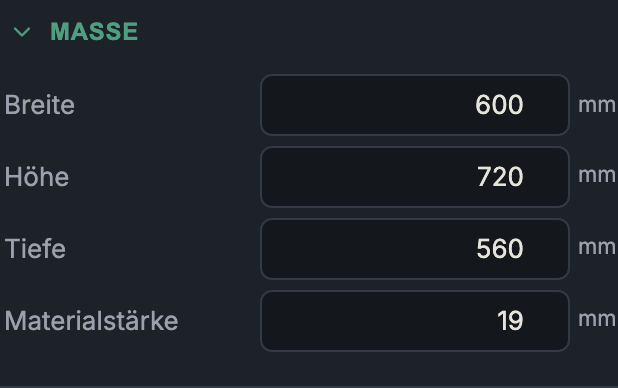Click empty header space beside MASSE title
This screenshot has width=618, height=388.
[374, 32]
